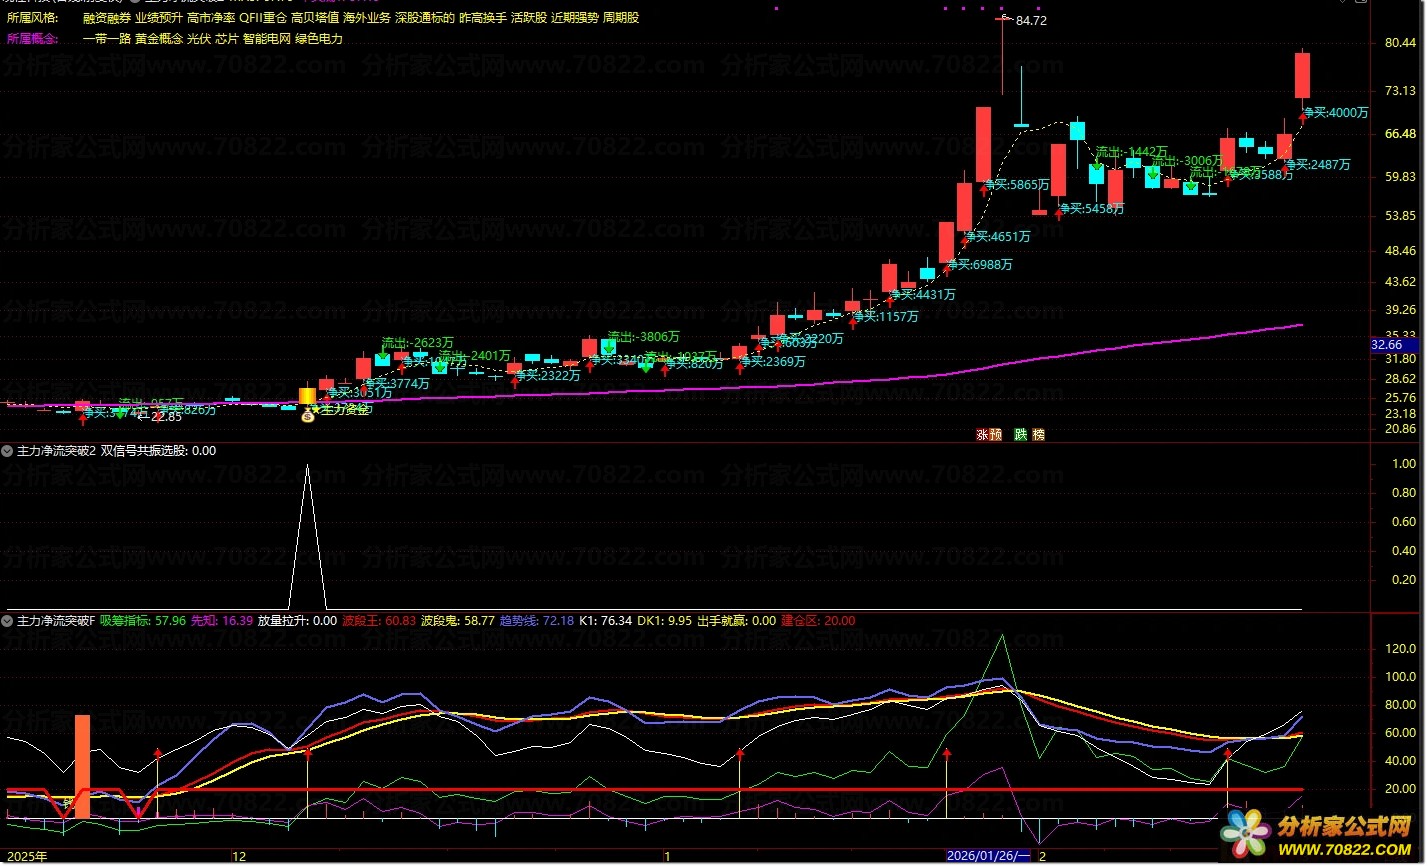Click the DK1: 9.95 legend value

point(664,621)
